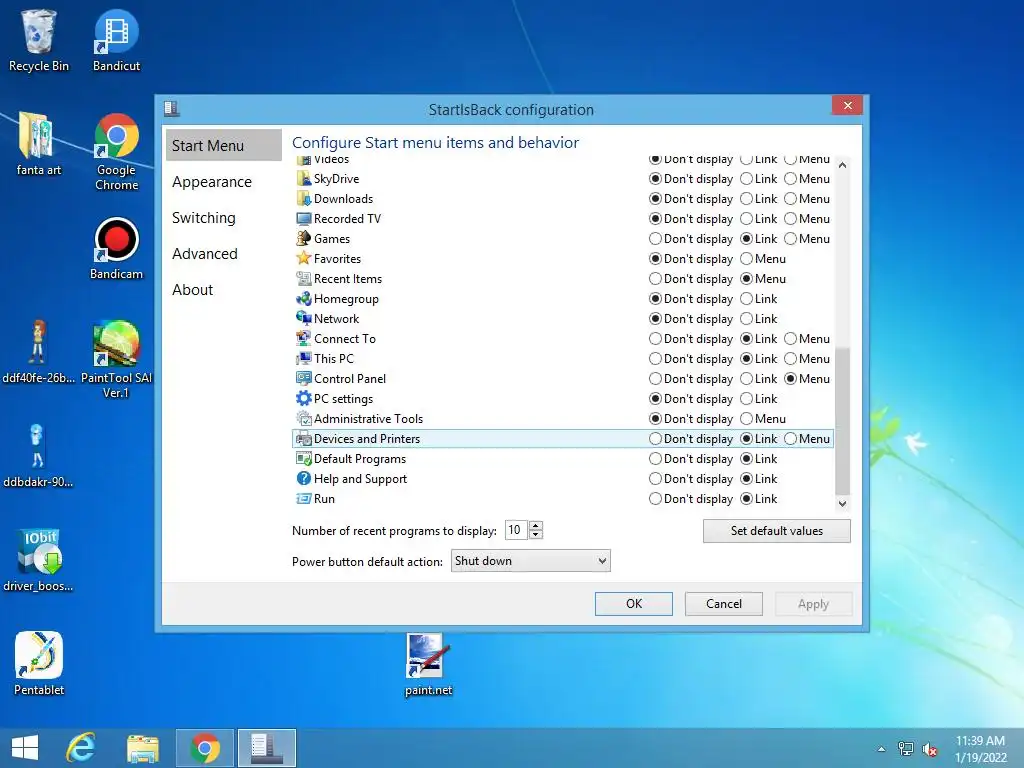Select the ddf40fe-26b image file icon
The width and height of the screenshot is (1024, 768).
click(x=39, y=351)
